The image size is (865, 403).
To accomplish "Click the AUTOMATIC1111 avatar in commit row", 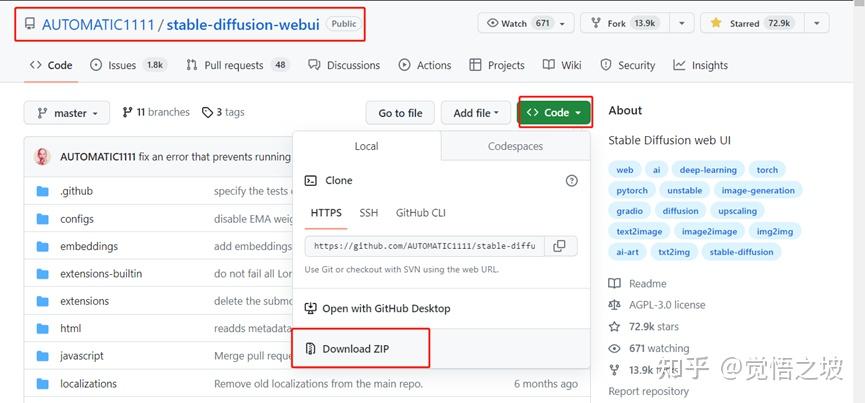I will [x=43, y=156].
